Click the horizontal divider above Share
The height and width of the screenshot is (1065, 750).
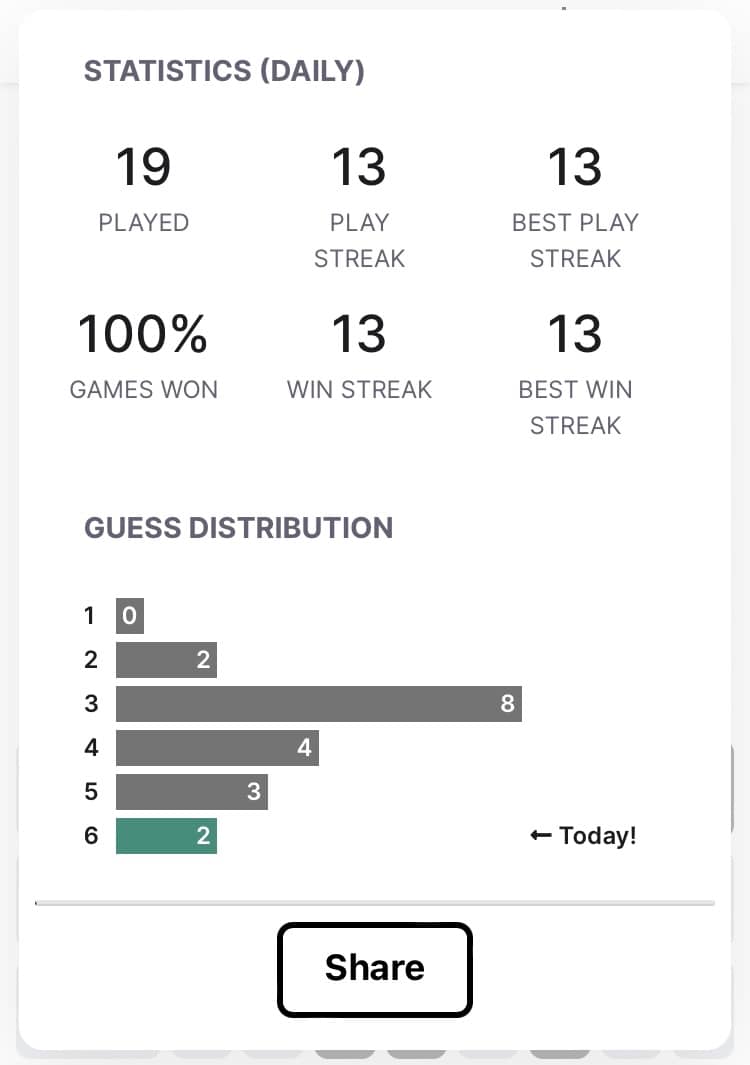point(374,903)
